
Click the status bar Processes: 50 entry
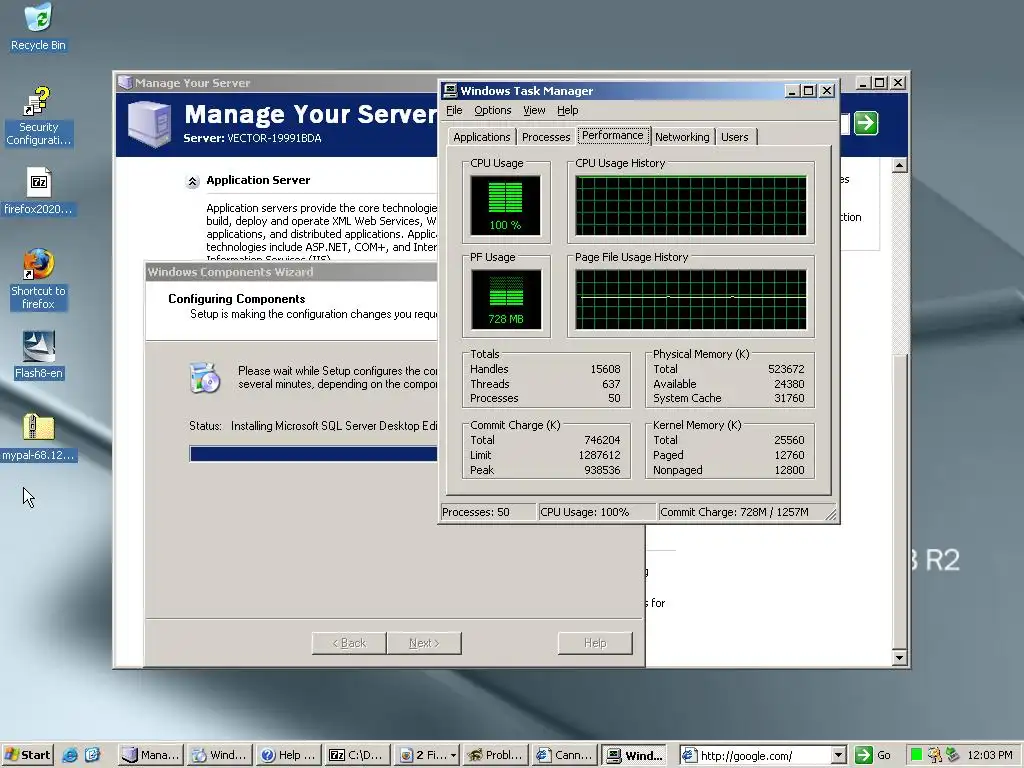click(x=487, y=512)
